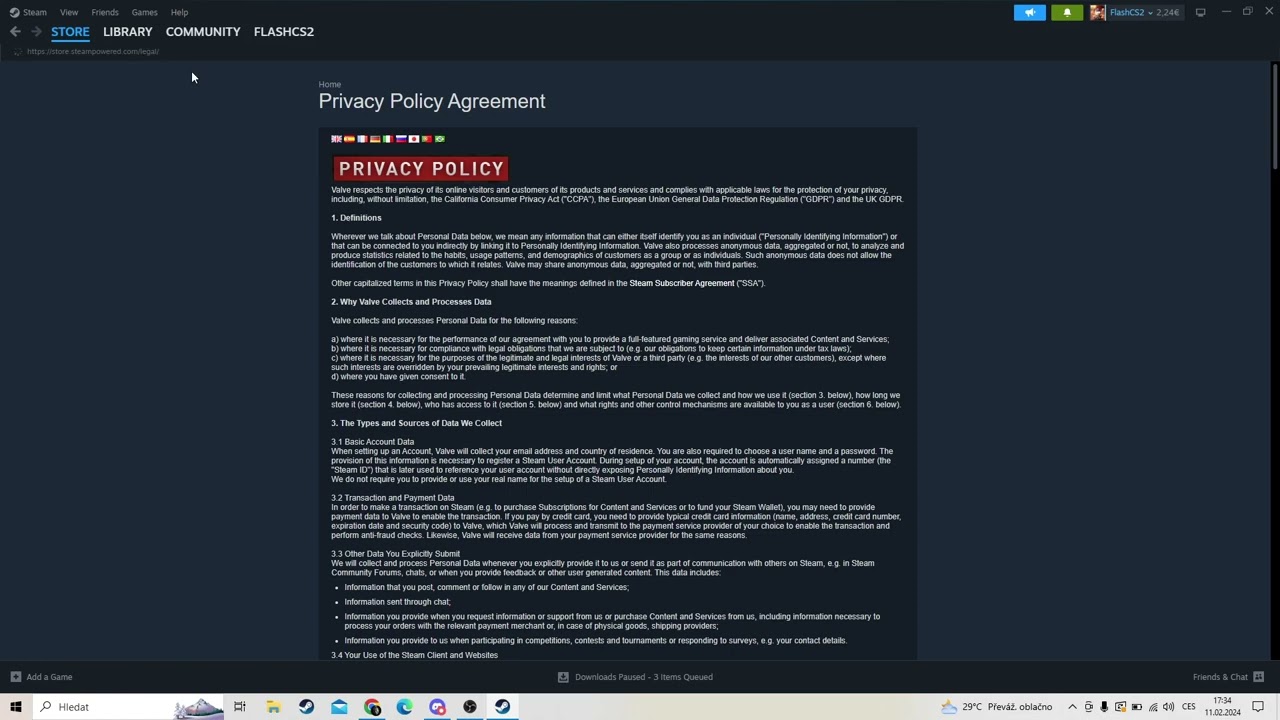Open Microsoft Edge from taskbar
The image size is (1280, 720).
[405, 707]
